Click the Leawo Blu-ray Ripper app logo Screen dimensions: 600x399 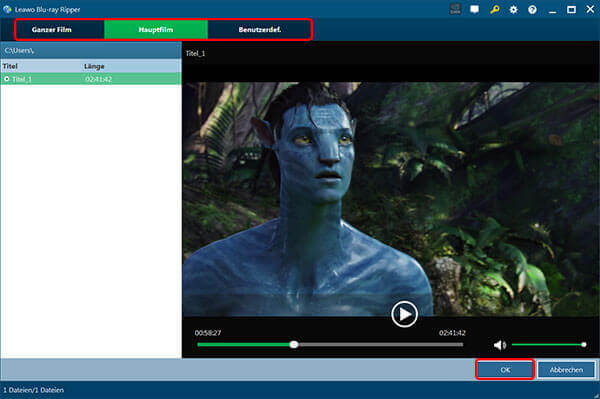pyautogui.click(x=7, y=9)
